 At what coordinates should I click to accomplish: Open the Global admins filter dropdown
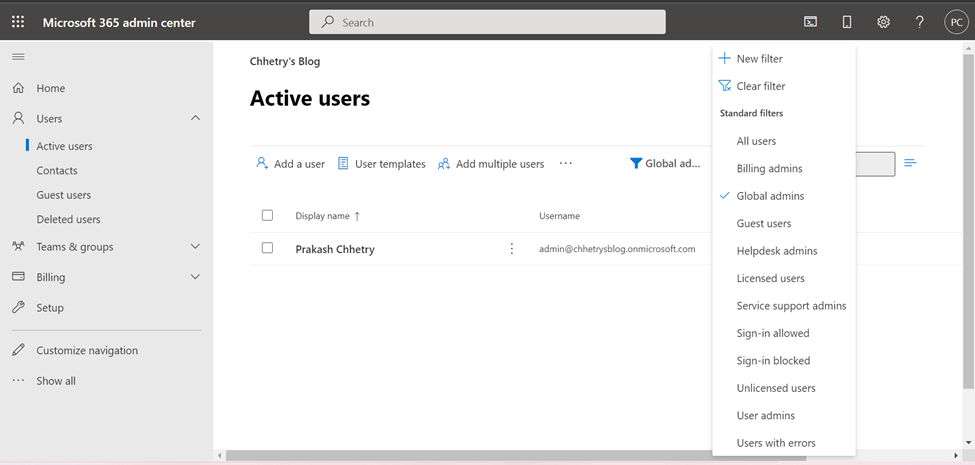click(x=665, y=163)
